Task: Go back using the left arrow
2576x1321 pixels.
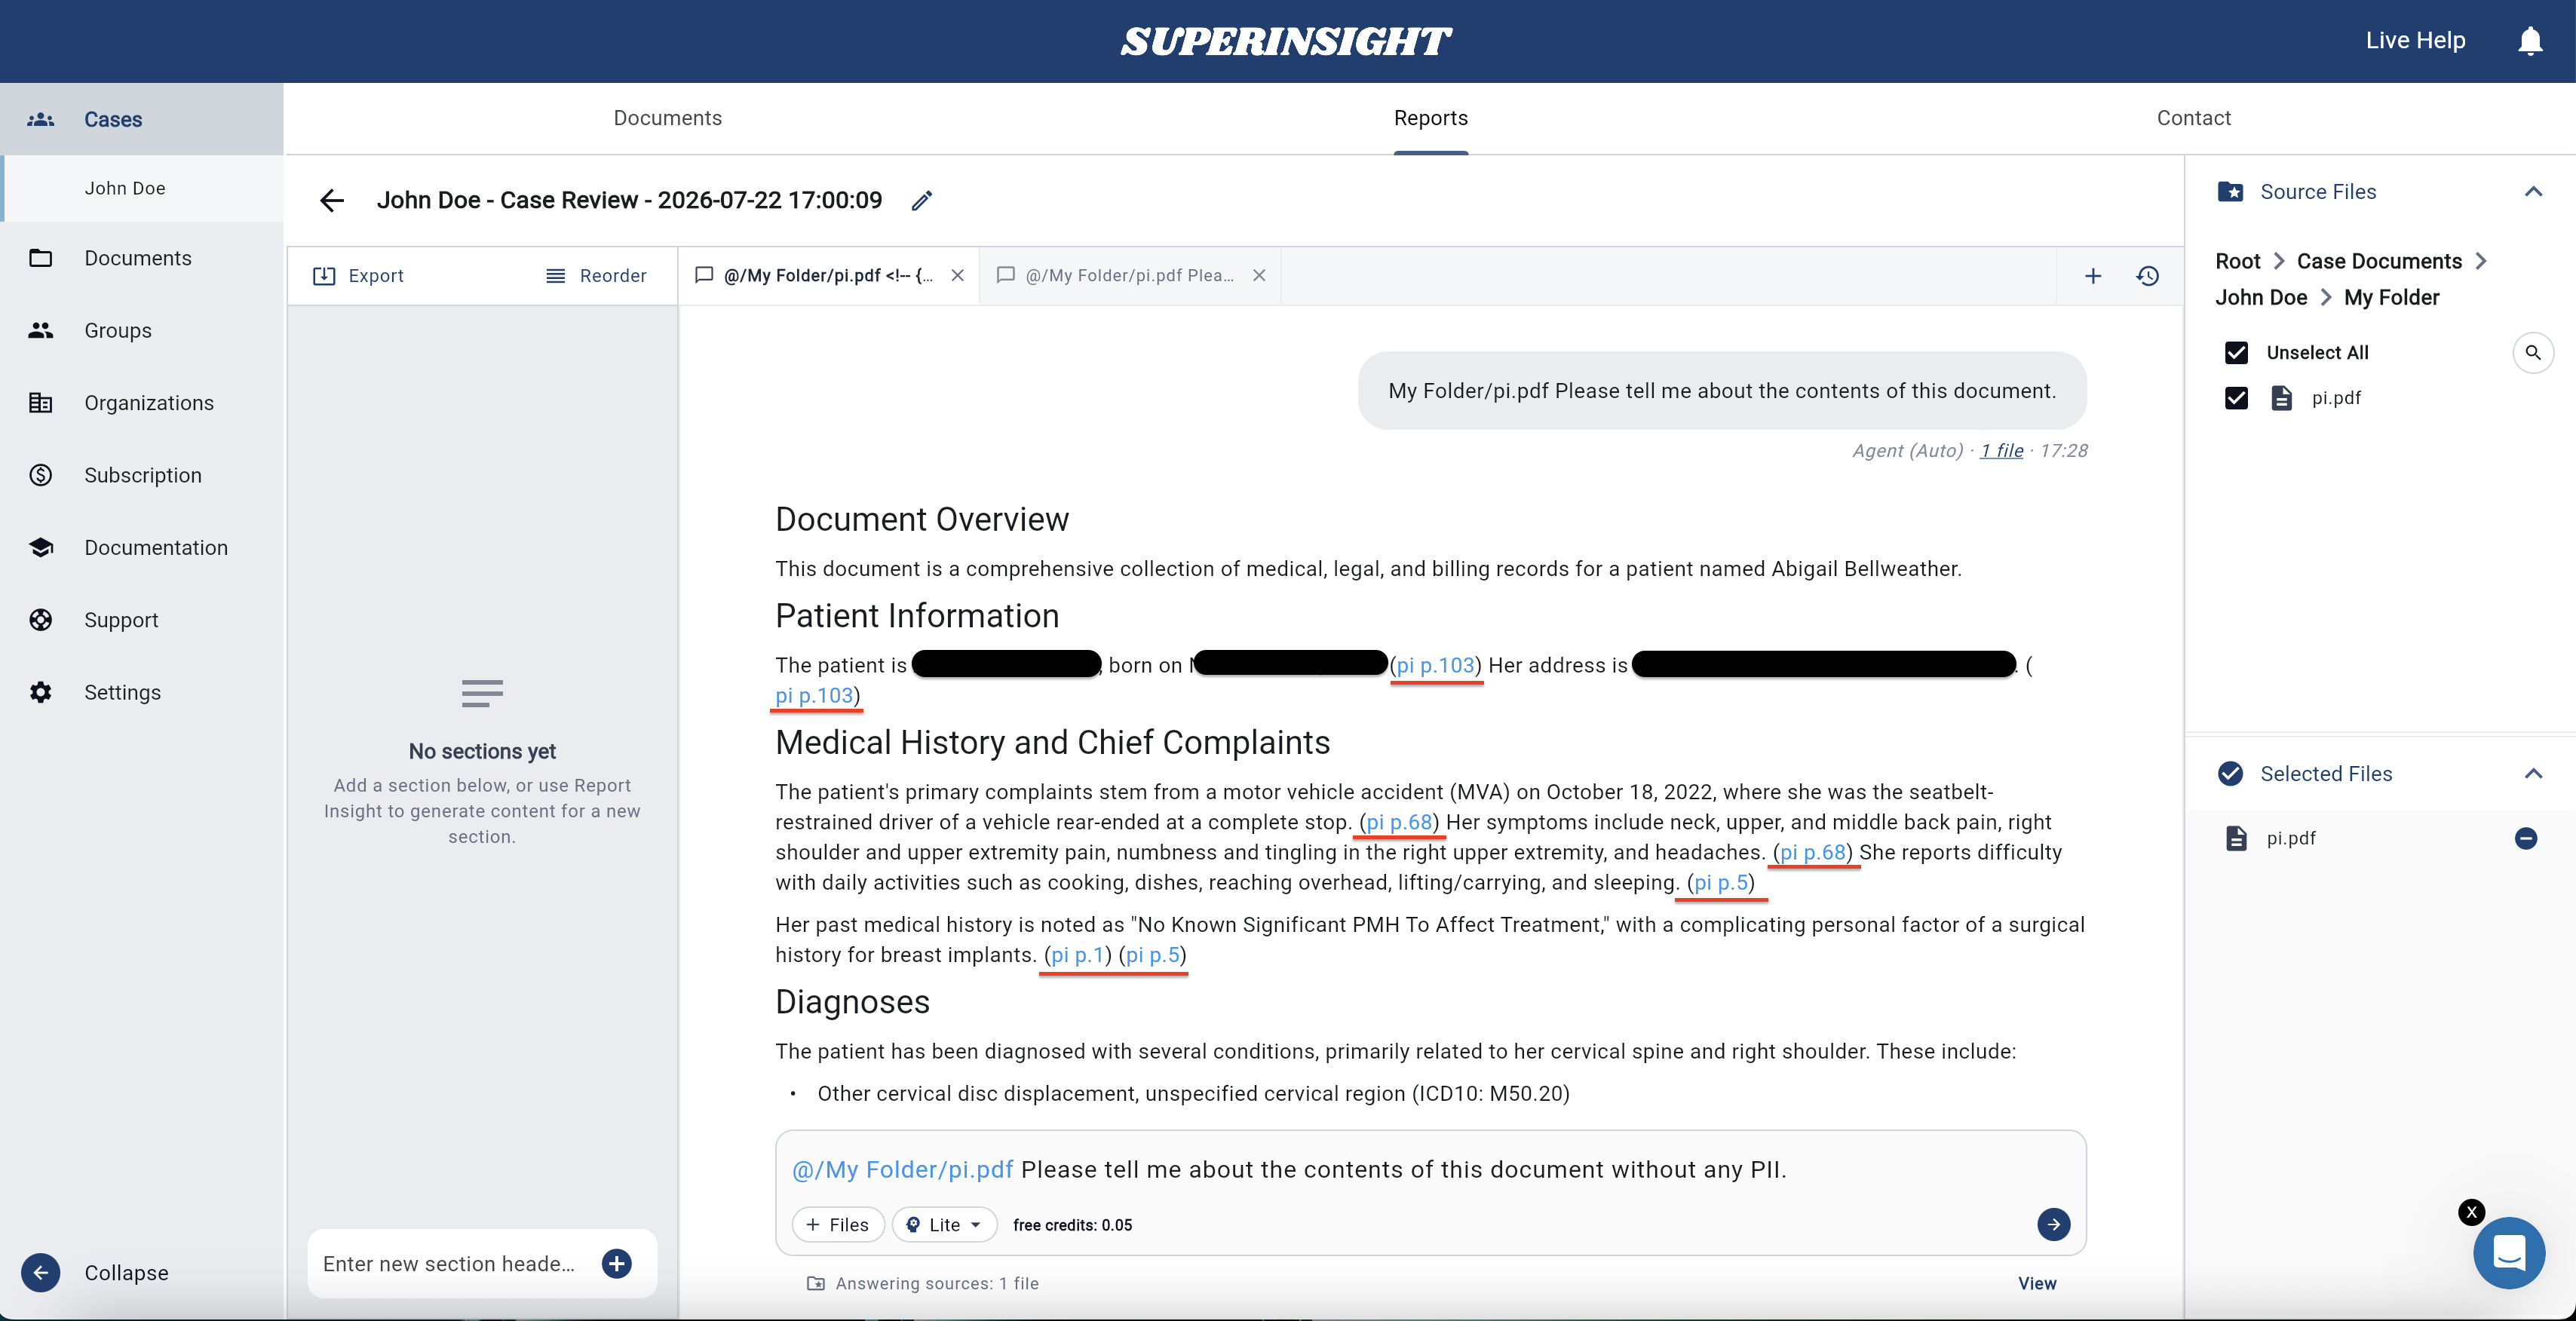Action: tap(332, 200)
